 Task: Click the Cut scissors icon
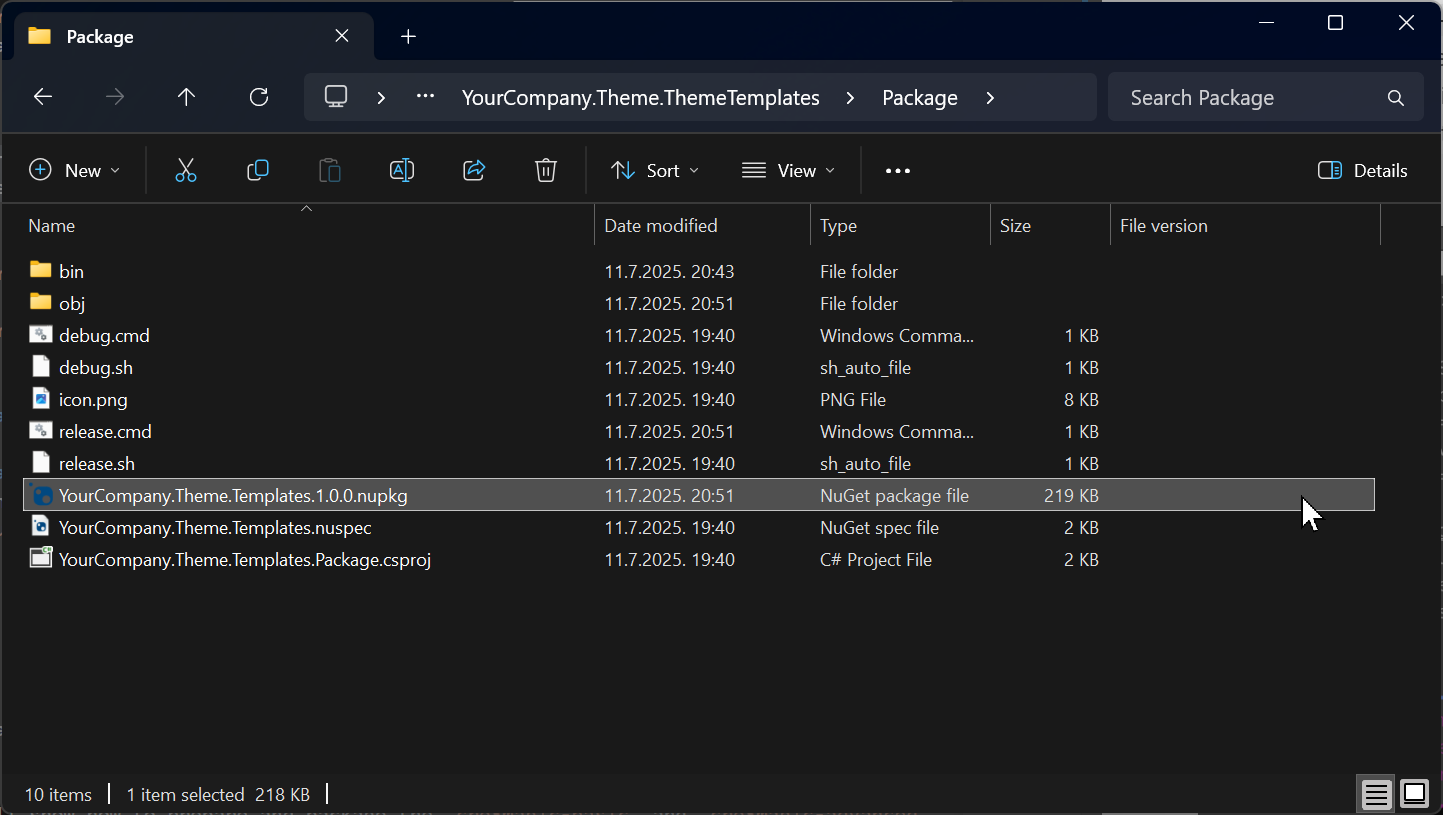coord(186,171)
